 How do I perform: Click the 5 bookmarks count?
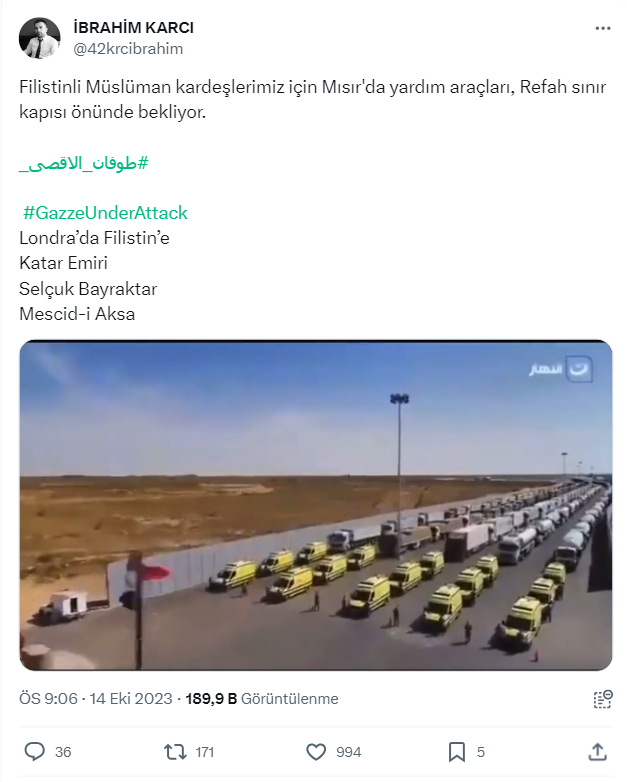click(481, 752)
